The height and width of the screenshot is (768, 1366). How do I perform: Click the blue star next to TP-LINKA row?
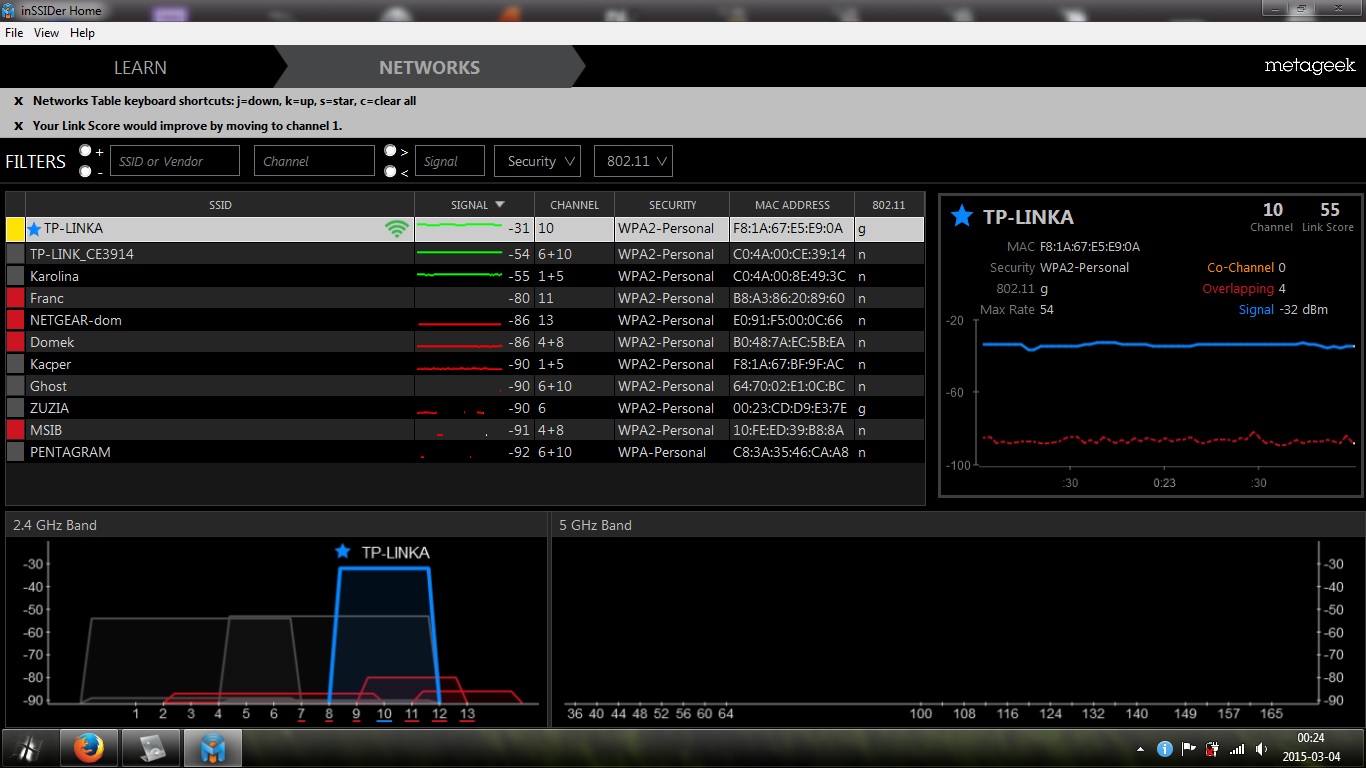pyautogui.click(x=34, y=229)
